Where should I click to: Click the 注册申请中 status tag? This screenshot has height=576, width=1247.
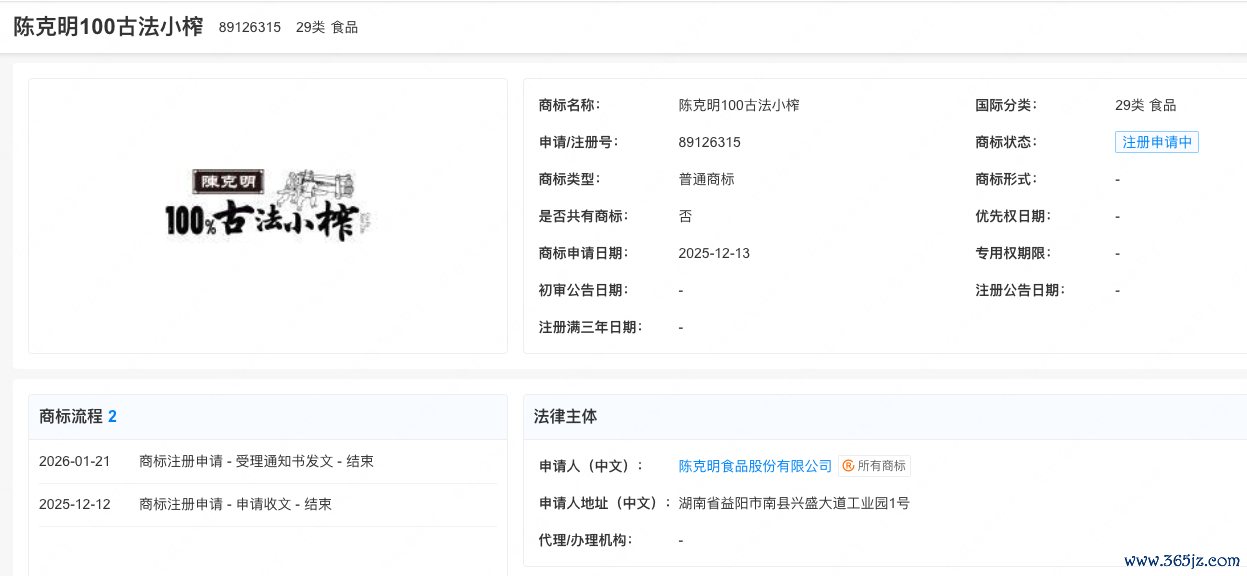coord(1156,142)
